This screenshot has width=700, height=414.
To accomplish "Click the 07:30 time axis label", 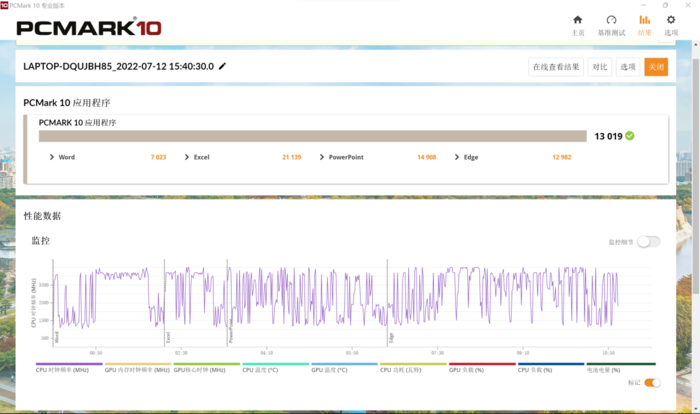I will click(x=438, y=353).
